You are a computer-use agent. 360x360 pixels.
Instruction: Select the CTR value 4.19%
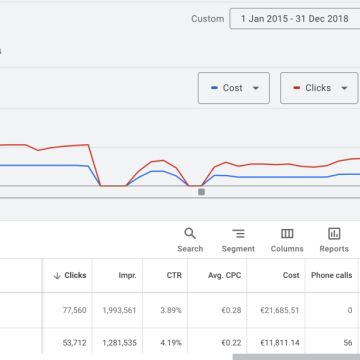(171, 342)
